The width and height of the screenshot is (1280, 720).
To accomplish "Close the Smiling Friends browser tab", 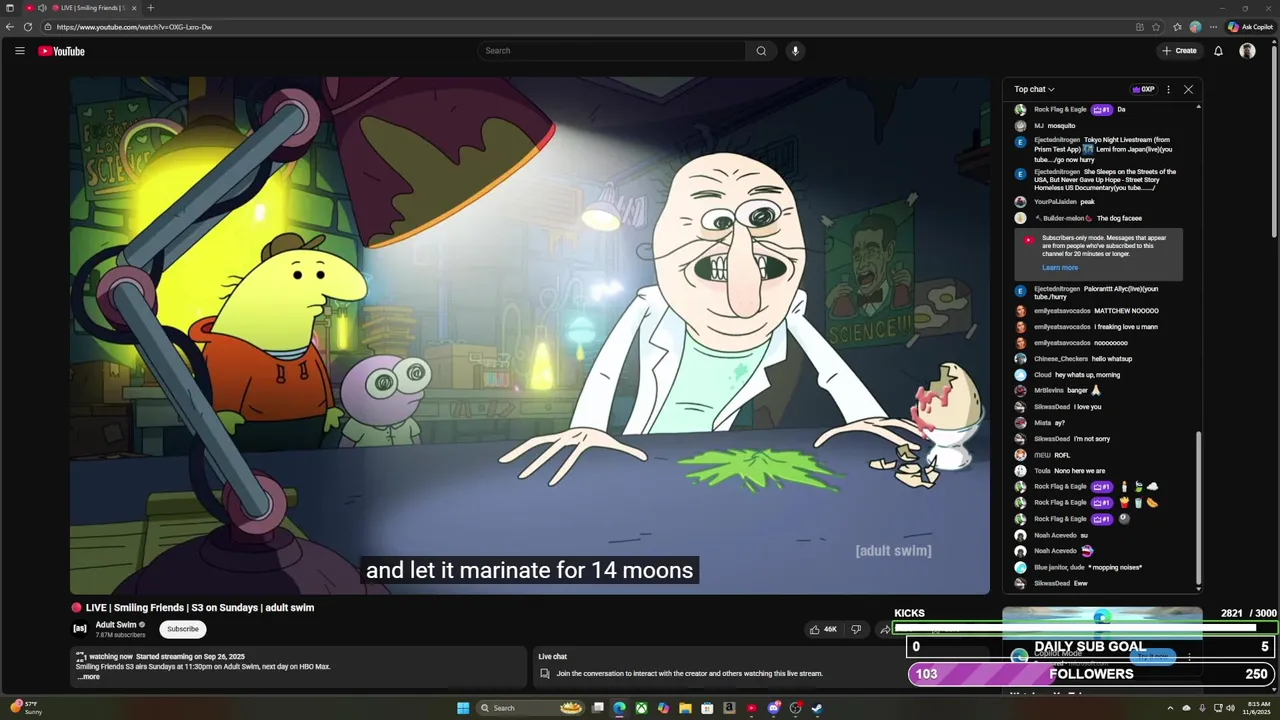I will 134,8.
